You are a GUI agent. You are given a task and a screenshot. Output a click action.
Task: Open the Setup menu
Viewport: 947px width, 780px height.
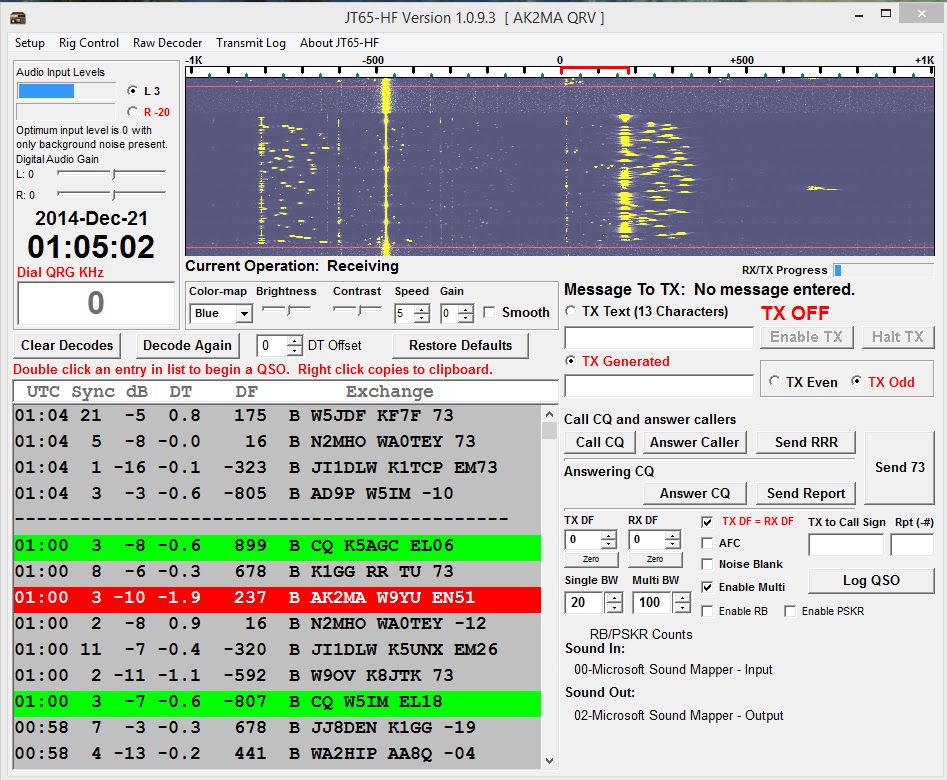click(x=30, y=43)
